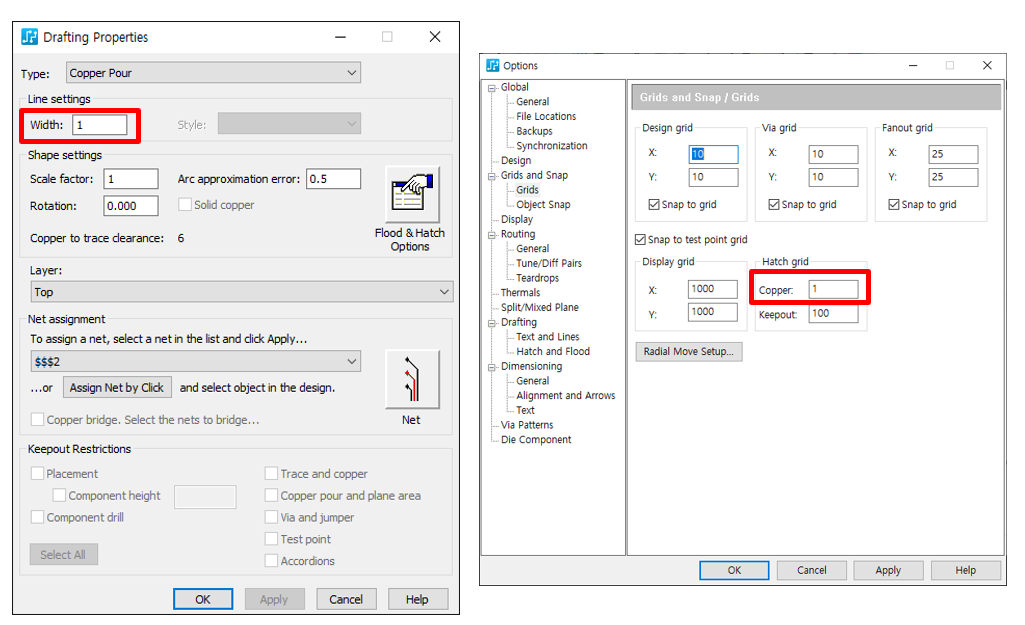The height and width of the screenshot is (625, 1025).
Task: Check Test point restriction checkbox
Action: click(x=271, y=539)
